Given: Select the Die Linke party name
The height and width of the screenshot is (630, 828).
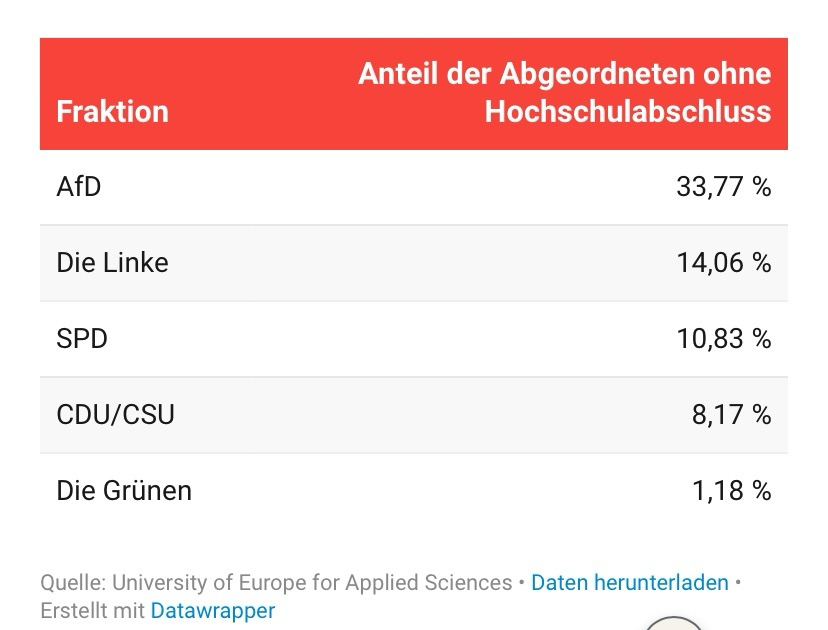Looking at the screenshot, I should tap(112, 263).
